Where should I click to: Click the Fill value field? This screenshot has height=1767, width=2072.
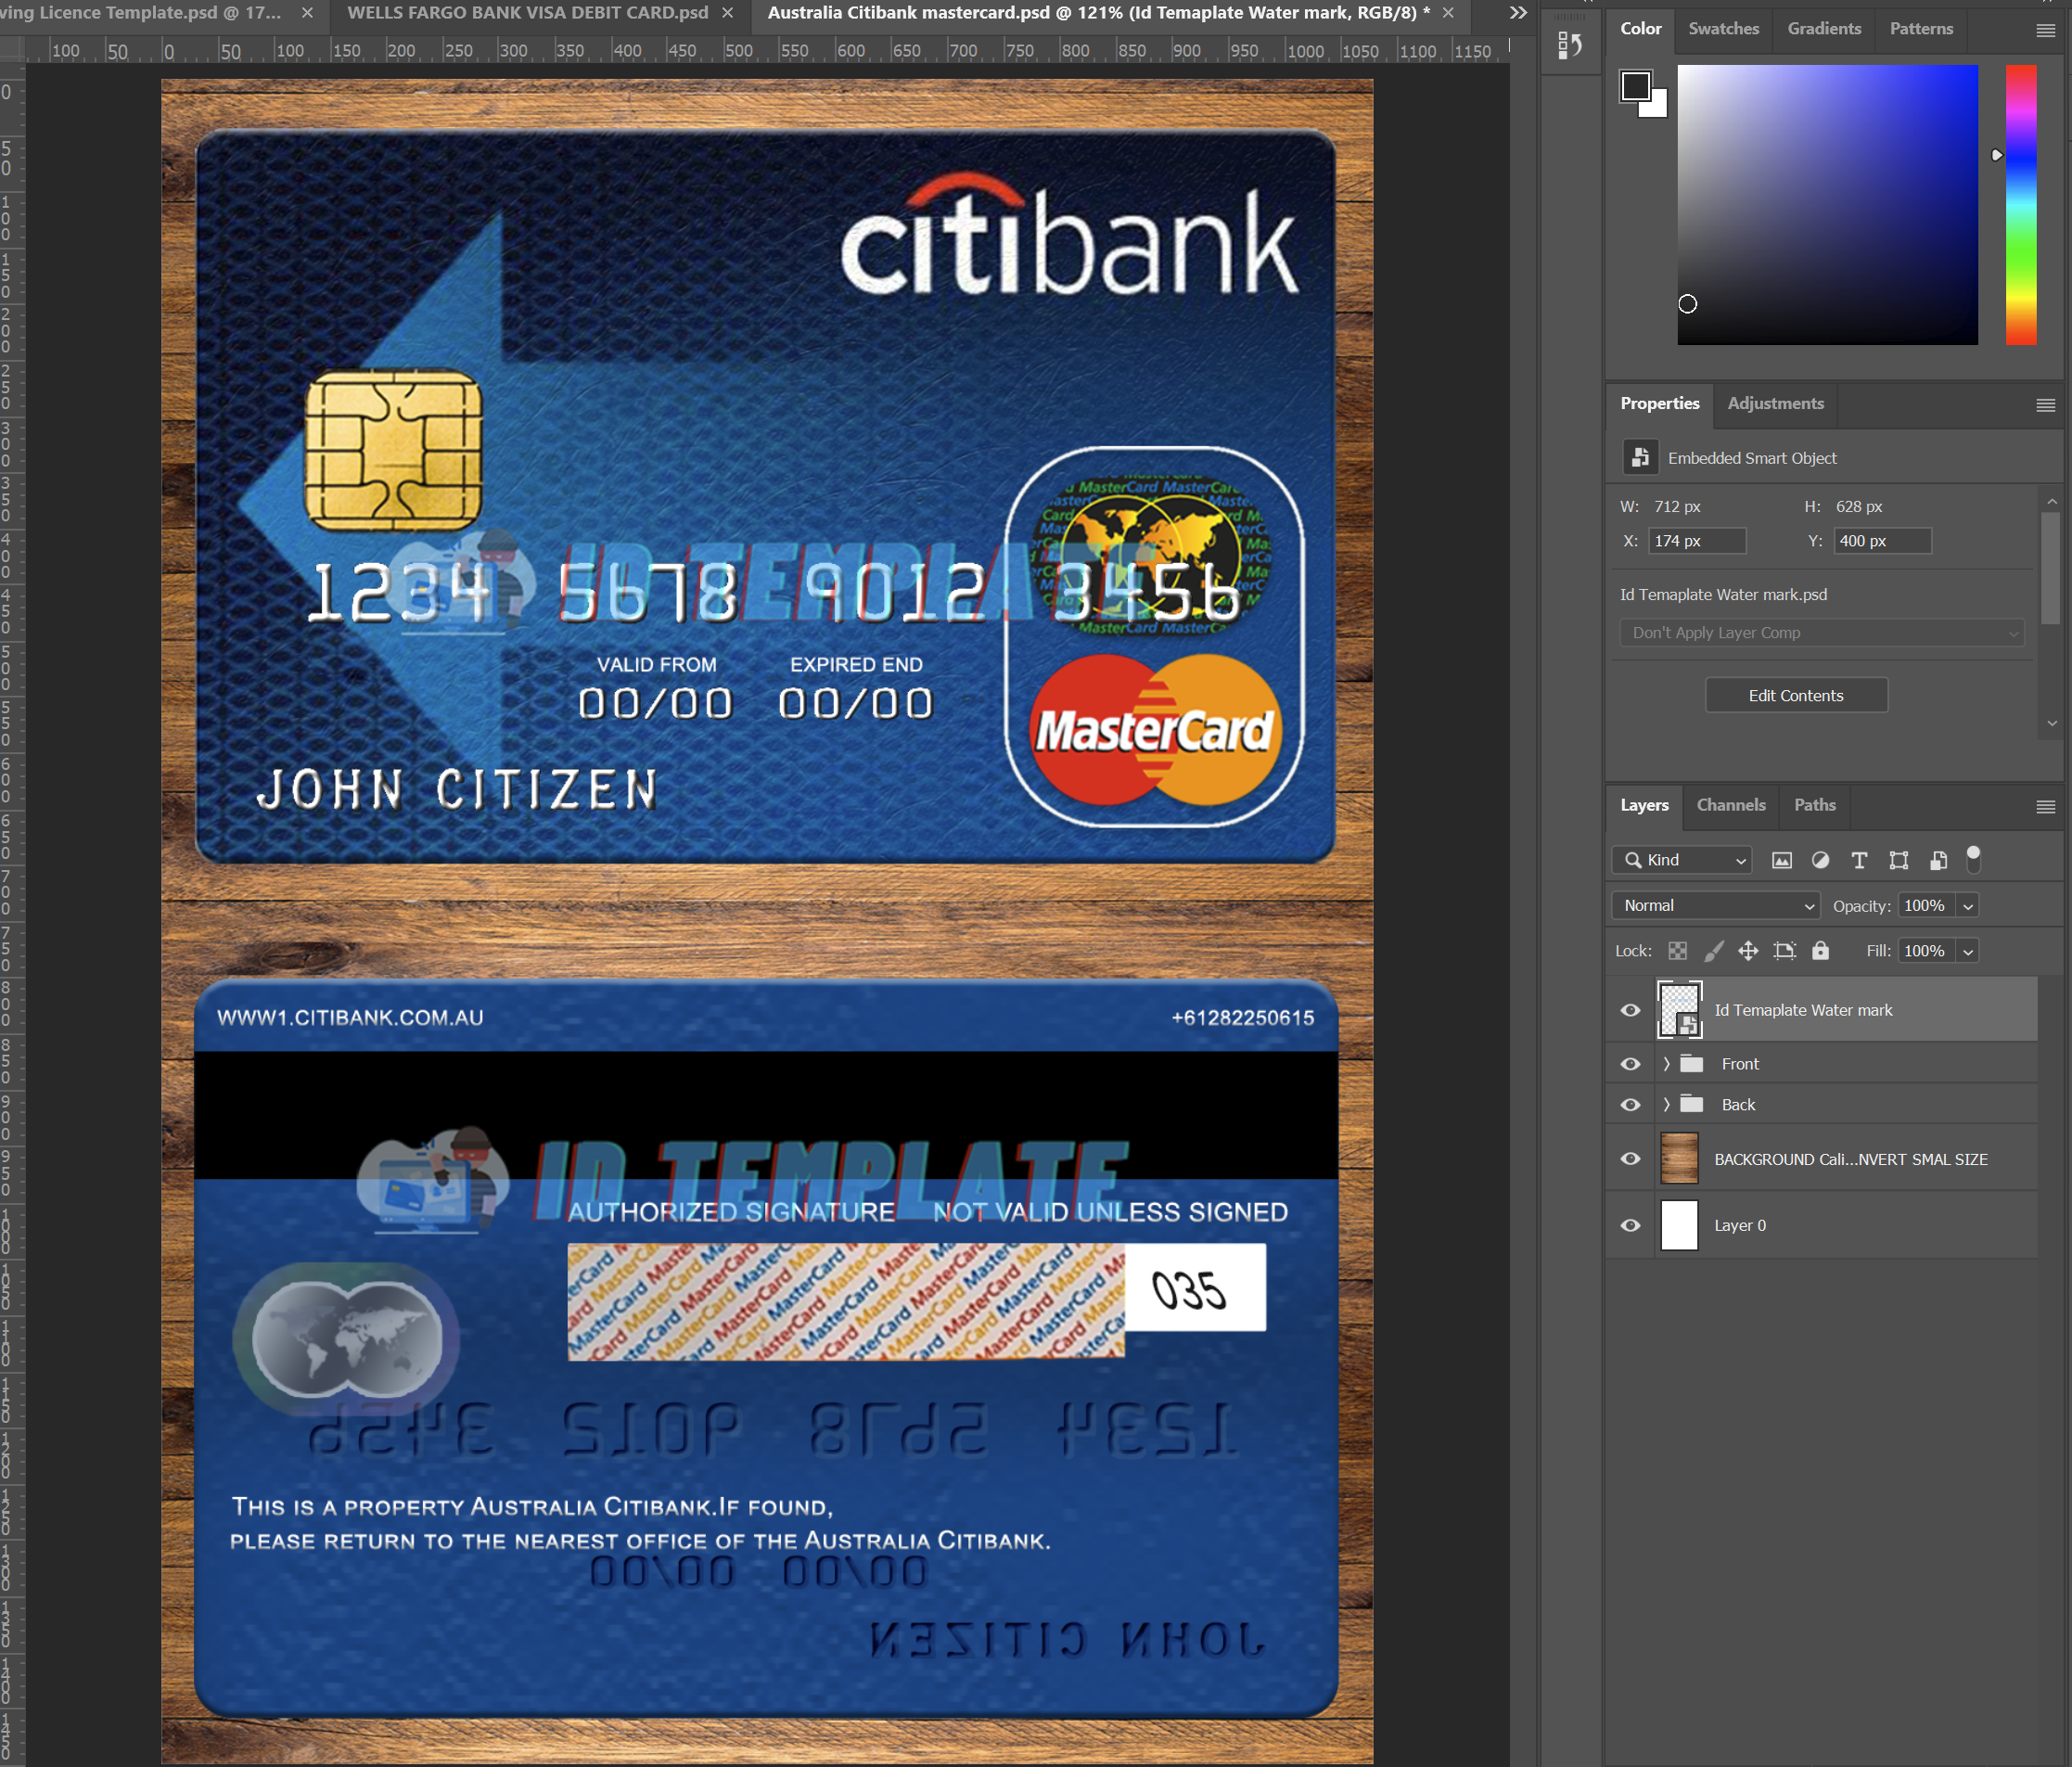[1926, 951]
